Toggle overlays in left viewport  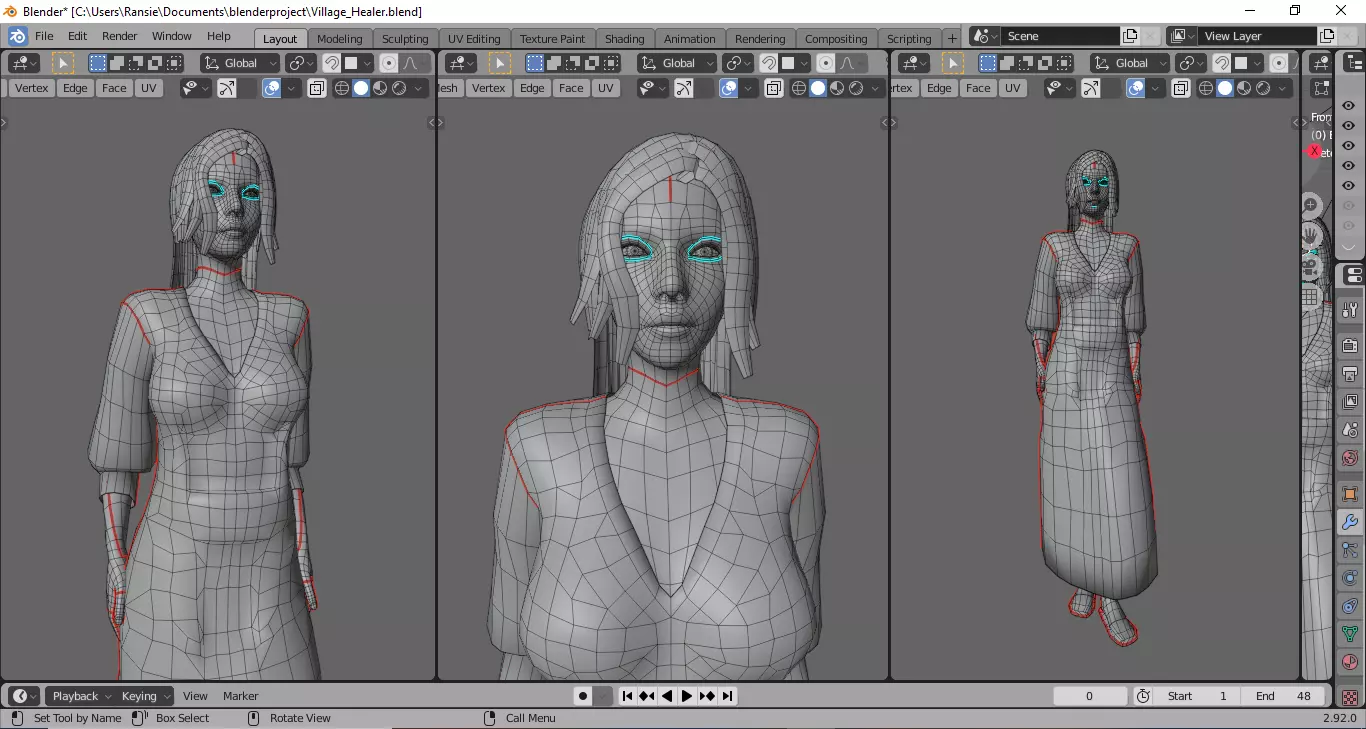coord(272,88)
